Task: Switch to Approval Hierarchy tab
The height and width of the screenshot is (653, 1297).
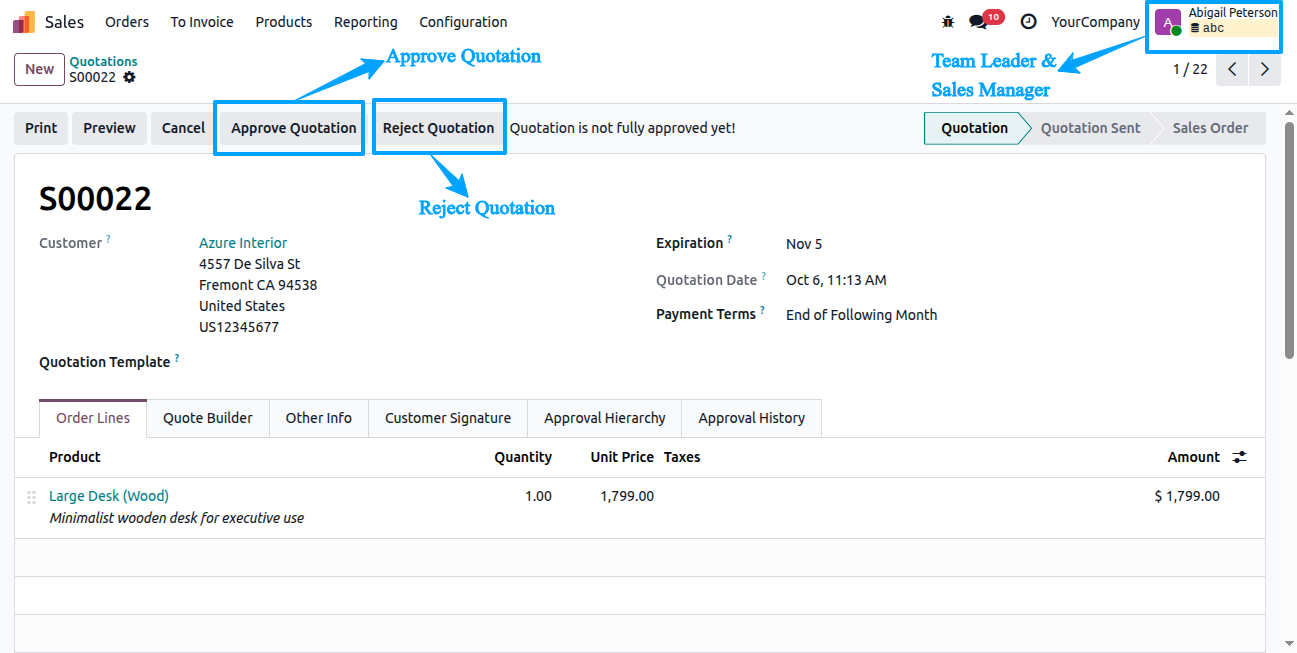Action: click(x=605, y=418)
